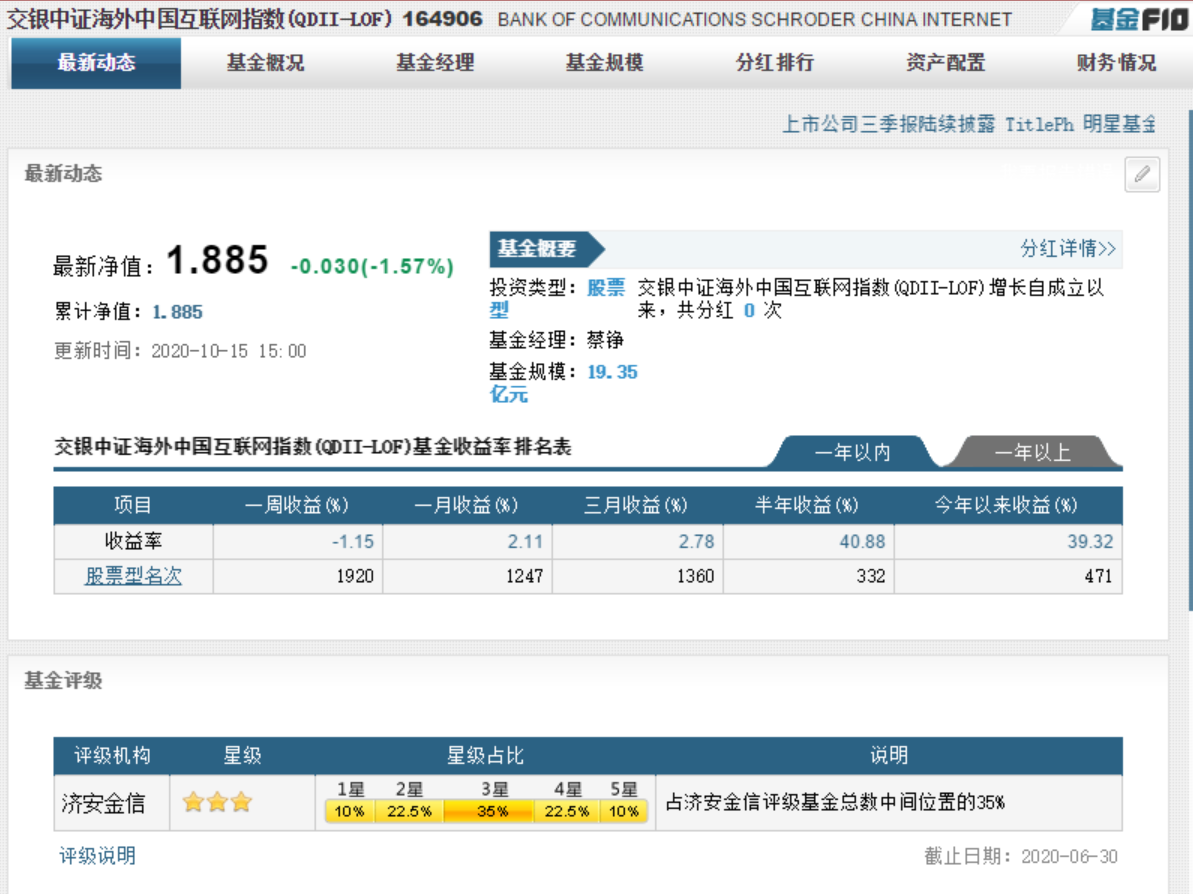Go to the 基金规模 tab
The image size is (1193, 894).
605,63
